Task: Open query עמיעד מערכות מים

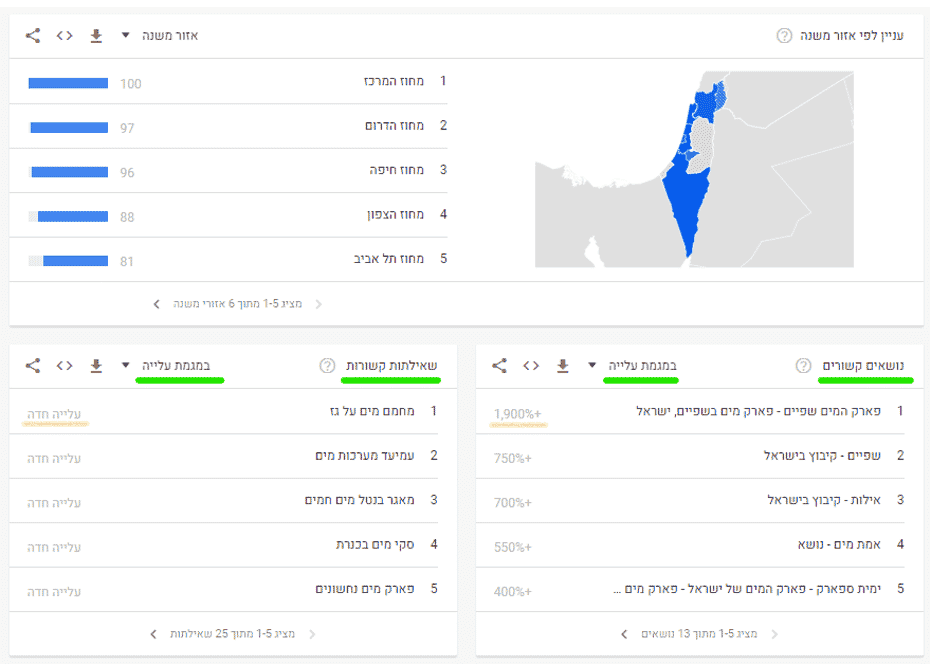Action: 365,455
